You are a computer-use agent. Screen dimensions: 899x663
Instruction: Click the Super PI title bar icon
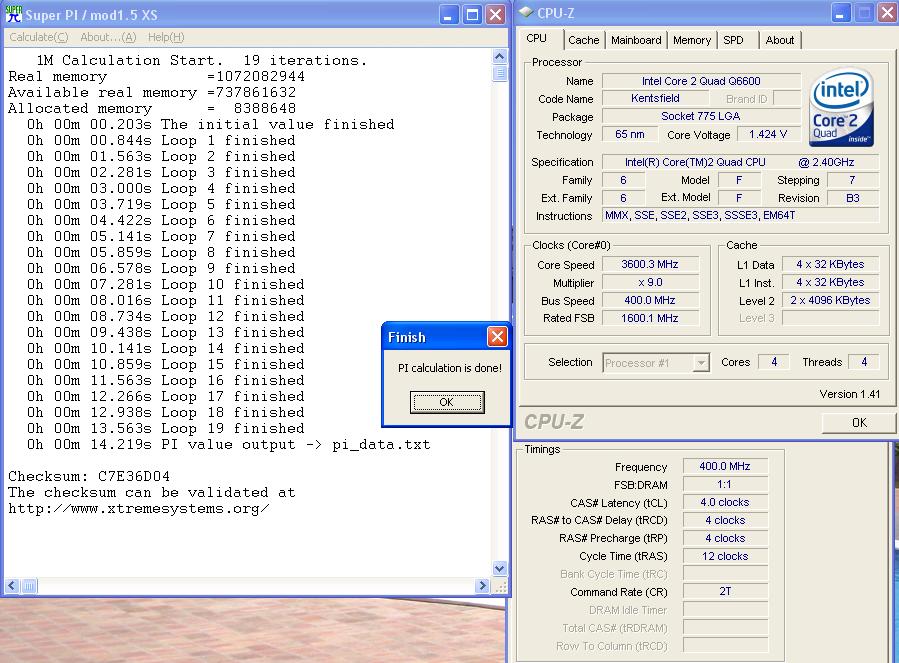[13, 14]
